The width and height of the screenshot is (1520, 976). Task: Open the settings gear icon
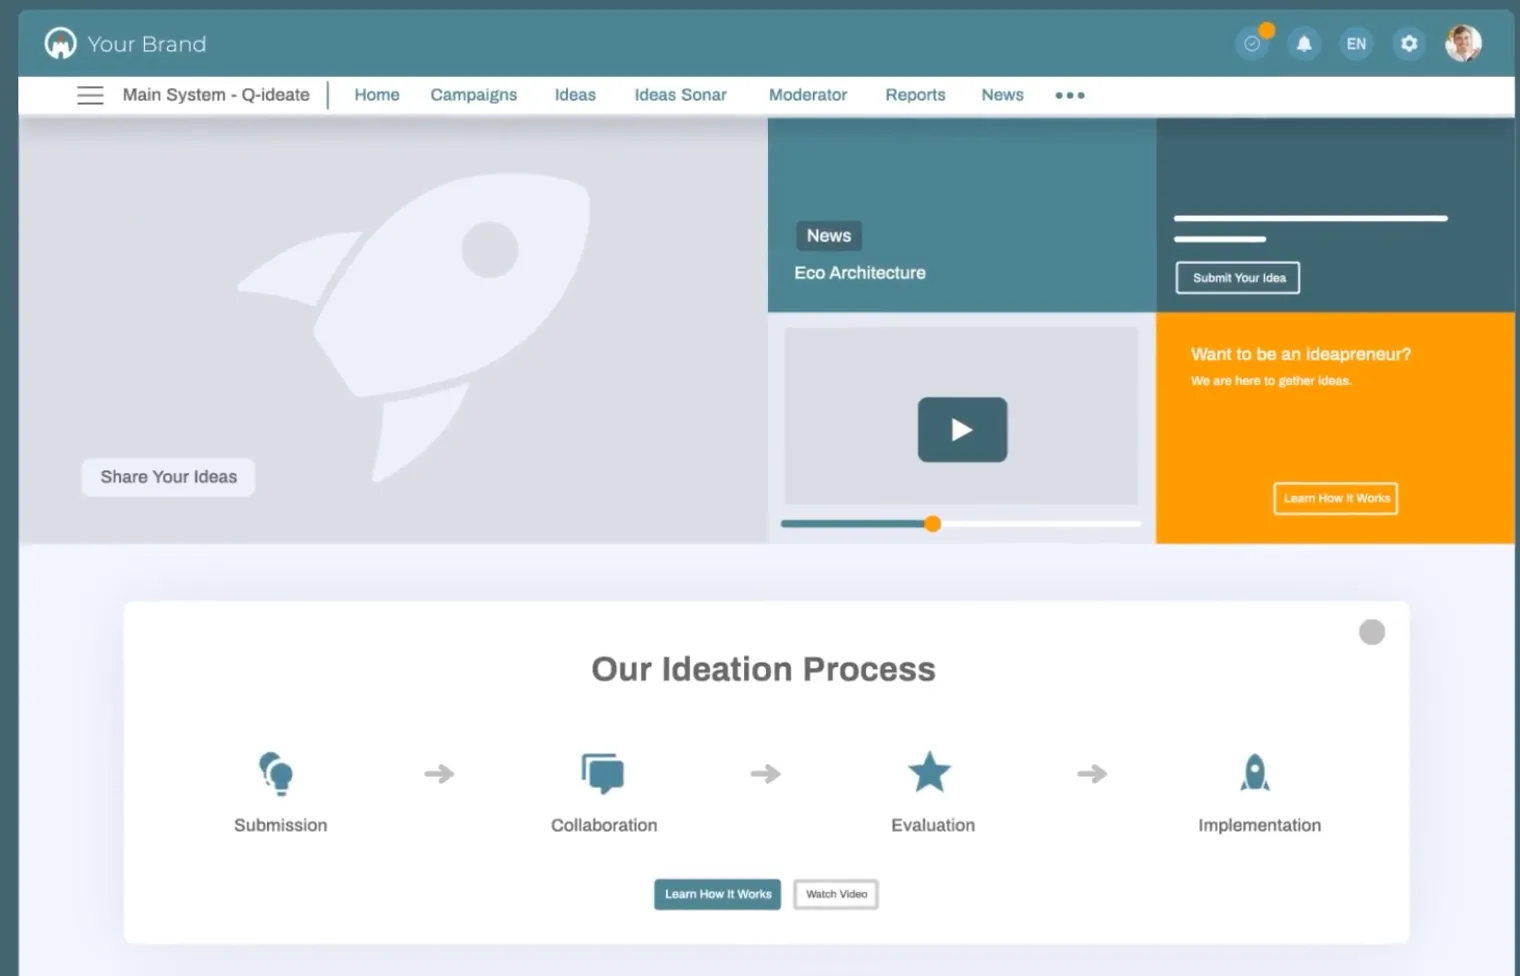(x=1409, y=44)
